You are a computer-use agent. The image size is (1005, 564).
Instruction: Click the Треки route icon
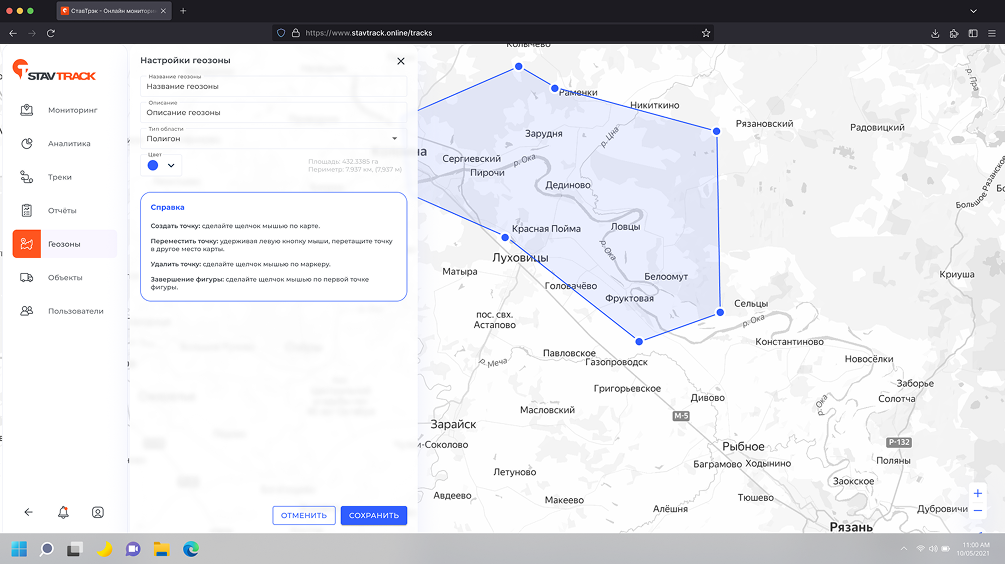[27, 177]
